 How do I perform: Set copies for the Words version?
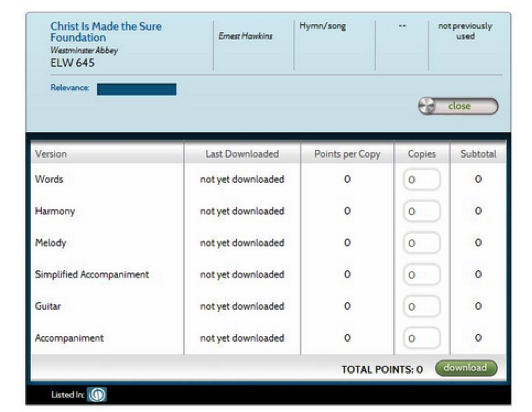pos(422,179)
